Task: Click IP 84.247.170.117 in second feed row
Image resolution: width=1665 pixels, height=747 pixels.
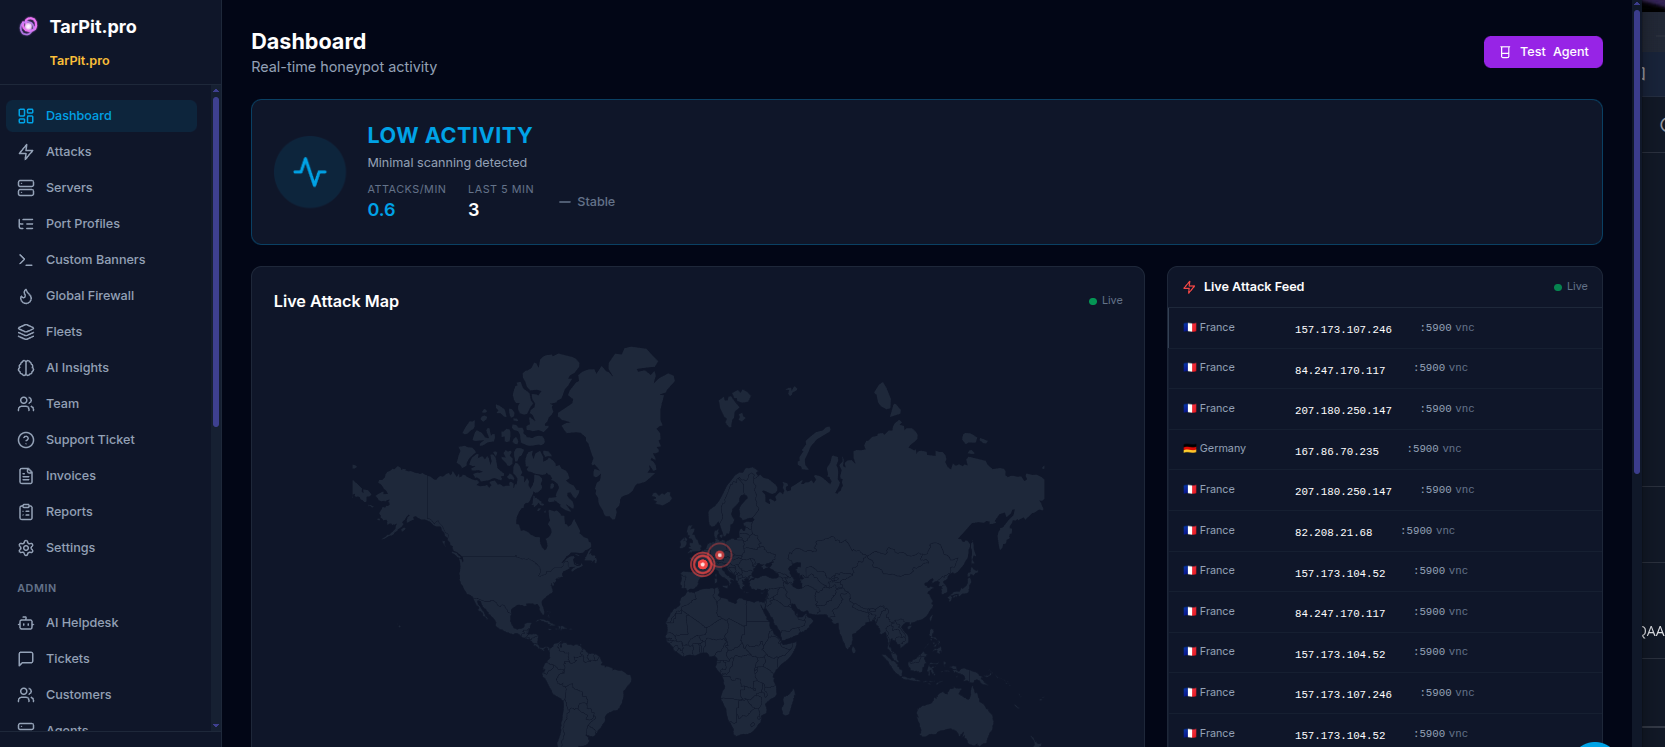Action: click(1340, 371)
